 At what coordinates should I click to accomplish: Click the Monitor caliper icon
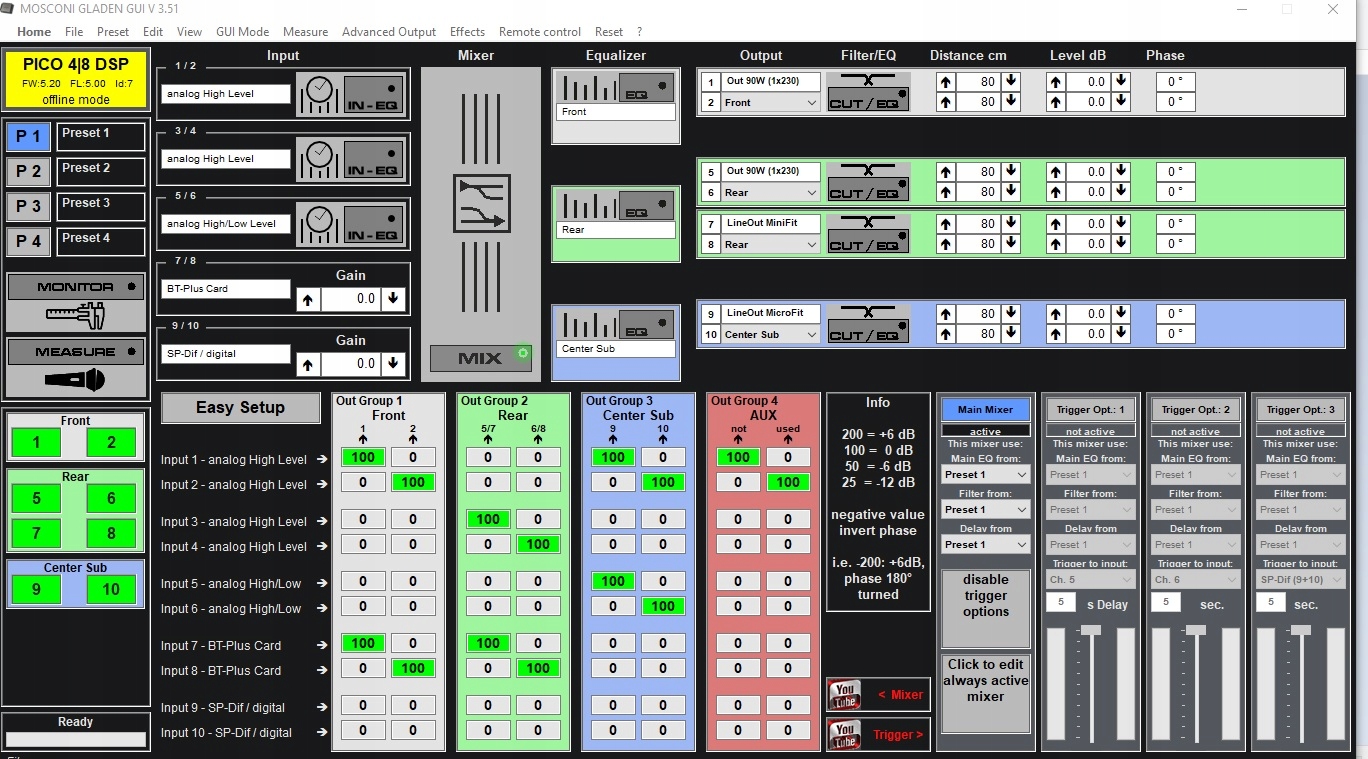pyautogui.click(x=75, y=316)
